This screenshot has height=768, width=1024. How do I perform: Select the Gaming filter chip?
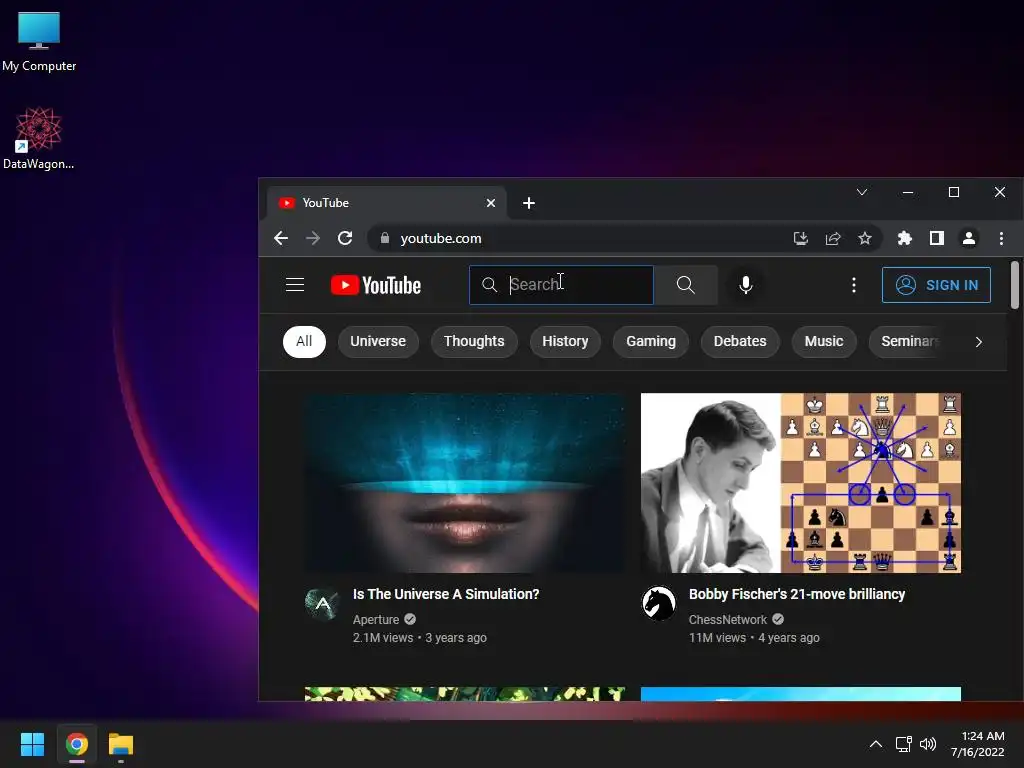coord(650,342)
